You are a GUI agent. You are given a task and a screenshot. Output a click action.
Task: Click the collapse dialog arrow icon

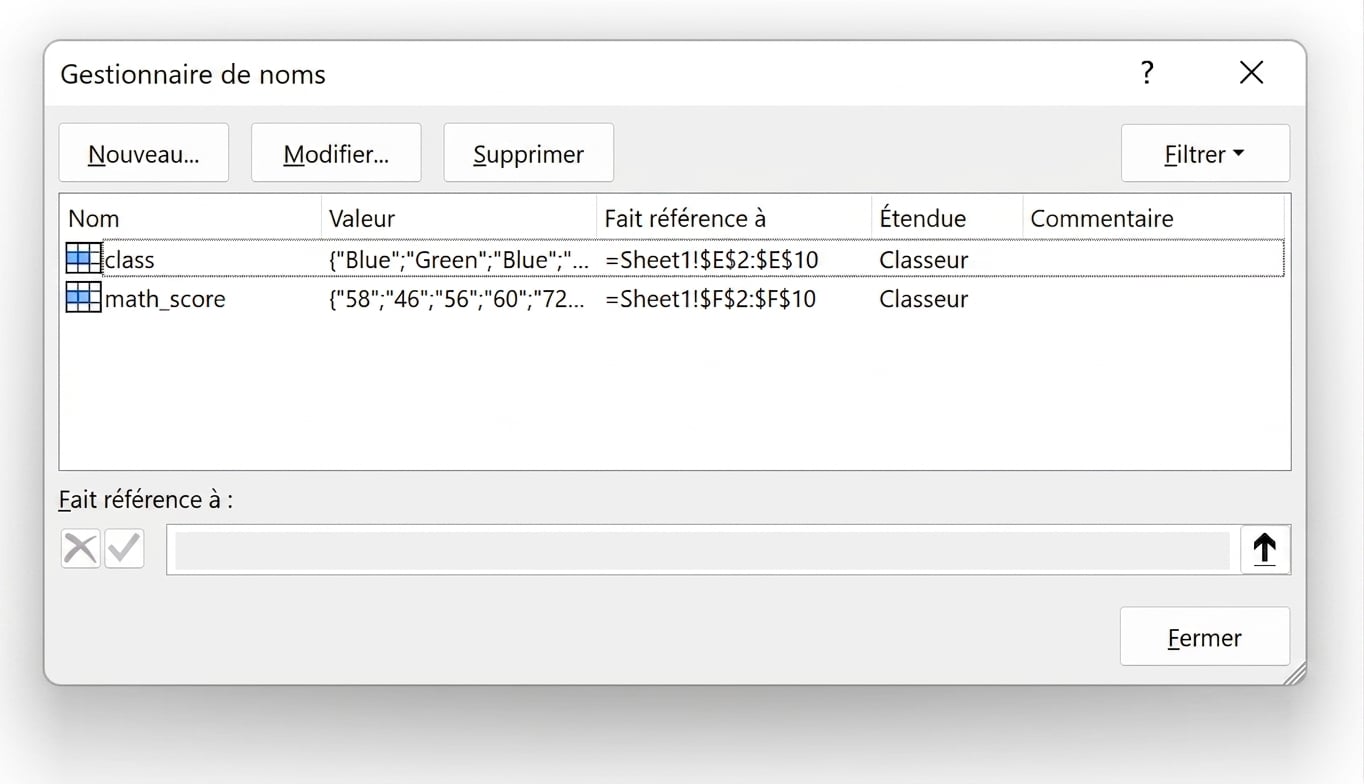[1265, 549]
